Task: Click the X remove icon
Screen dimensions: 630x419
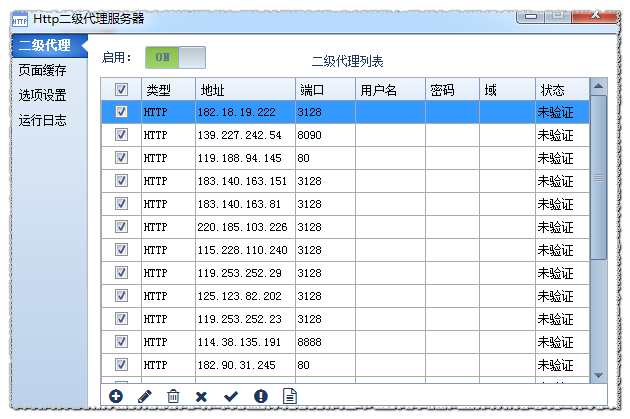Action: click(x=201, y=397)
